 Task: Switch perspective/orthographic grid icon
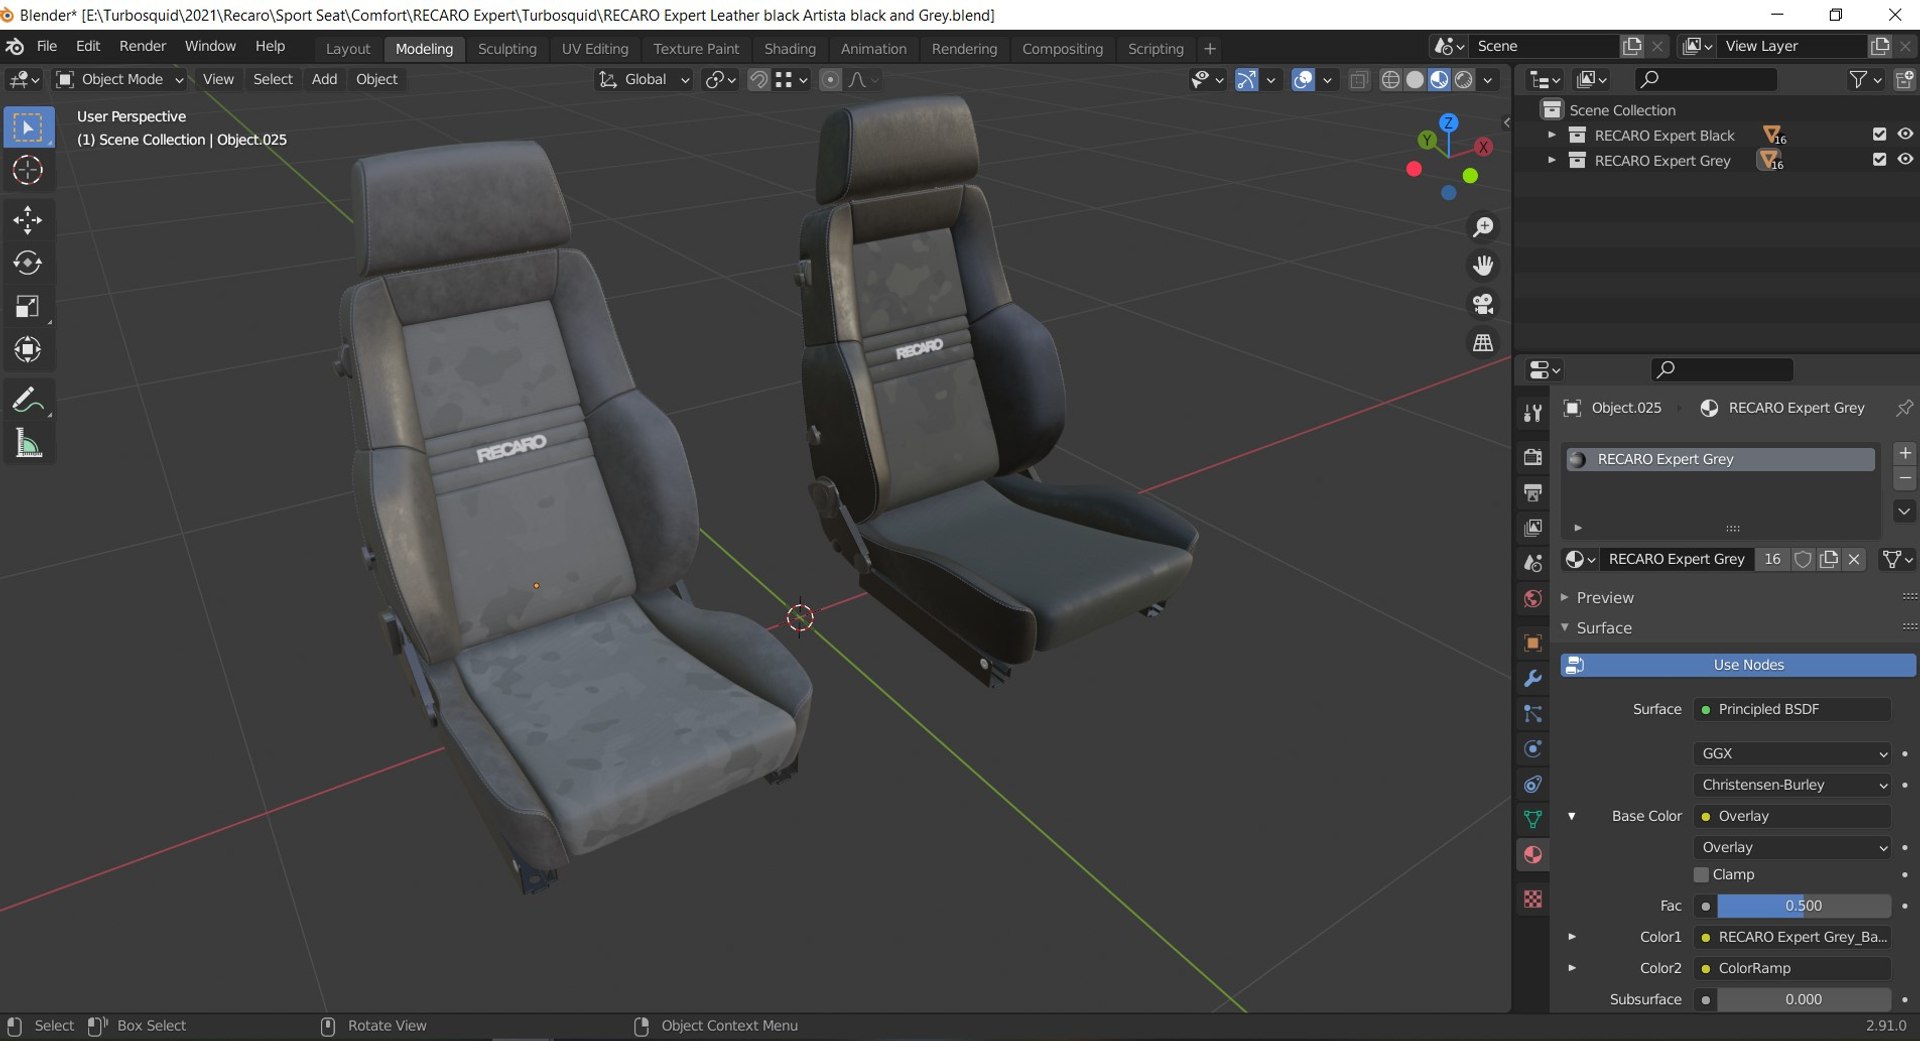1483,342
